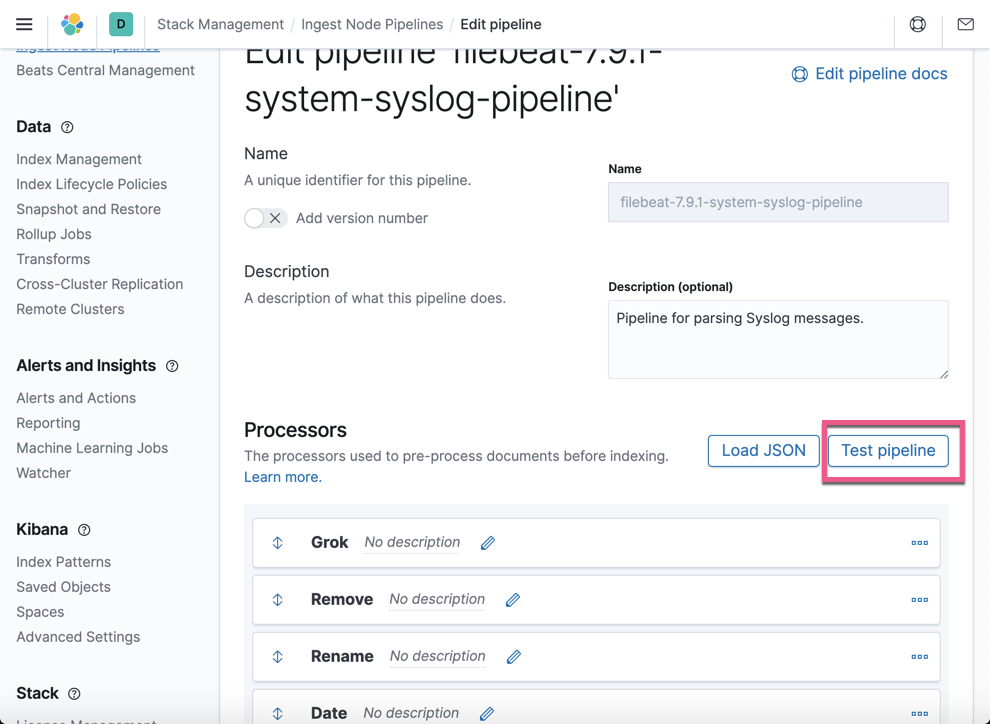
Task: Open Index Patterns in sidebar
Action: tap(63, 562)
